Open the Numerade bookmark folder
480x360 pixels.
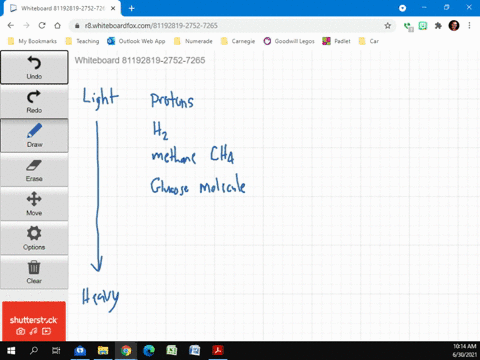(x=193, y=41)
